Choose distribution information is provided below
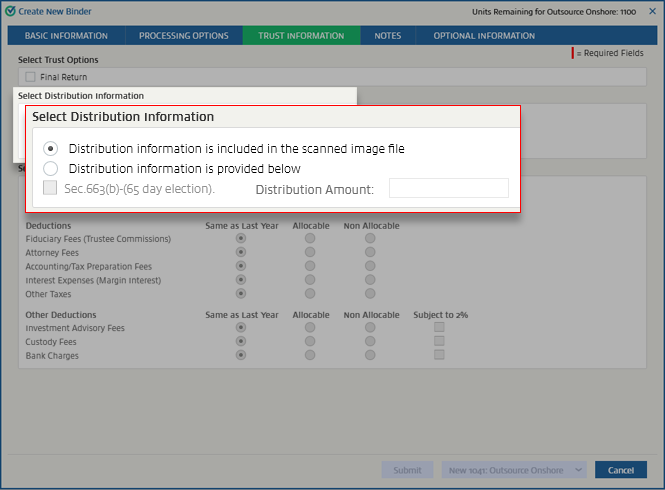665x490 pixels. [x=51, y=169]
